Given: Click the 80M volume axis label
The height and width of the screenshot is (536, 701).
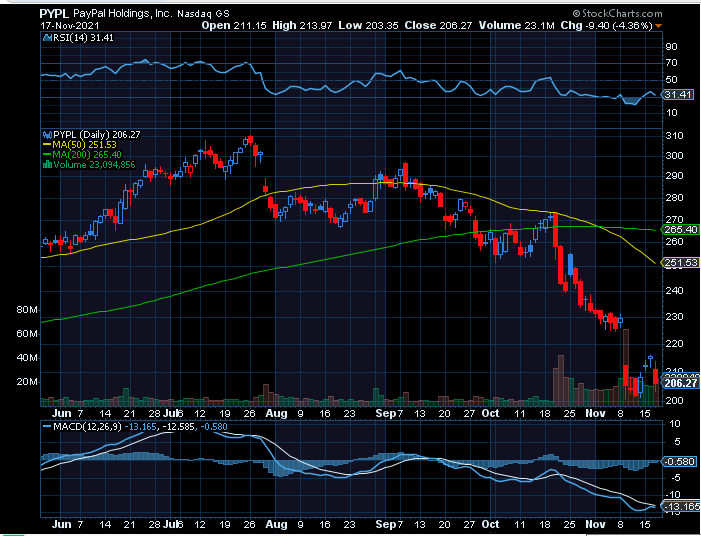Looking at the screenshot, I should [x=27, y=310].
